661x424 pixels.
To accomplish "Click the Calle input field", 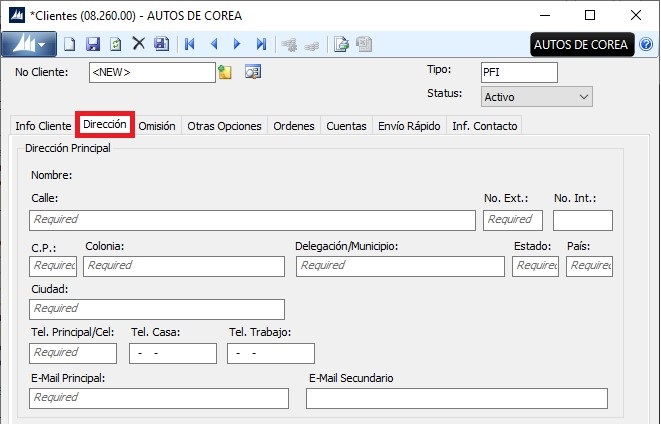I will click(252, 220).
